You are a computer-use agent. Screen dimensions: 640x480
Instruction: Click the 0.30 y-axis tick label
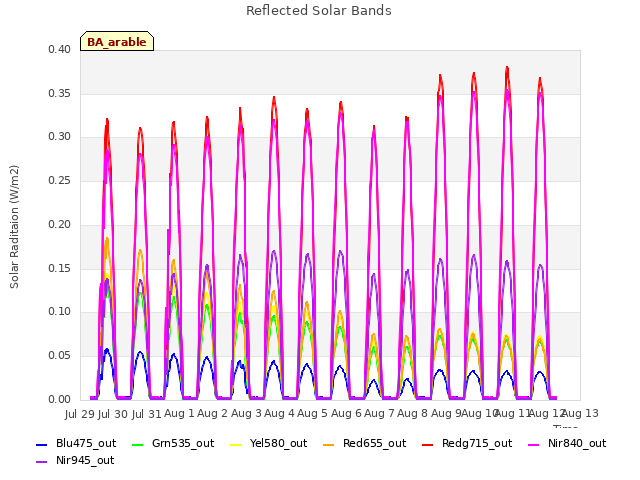59,137
